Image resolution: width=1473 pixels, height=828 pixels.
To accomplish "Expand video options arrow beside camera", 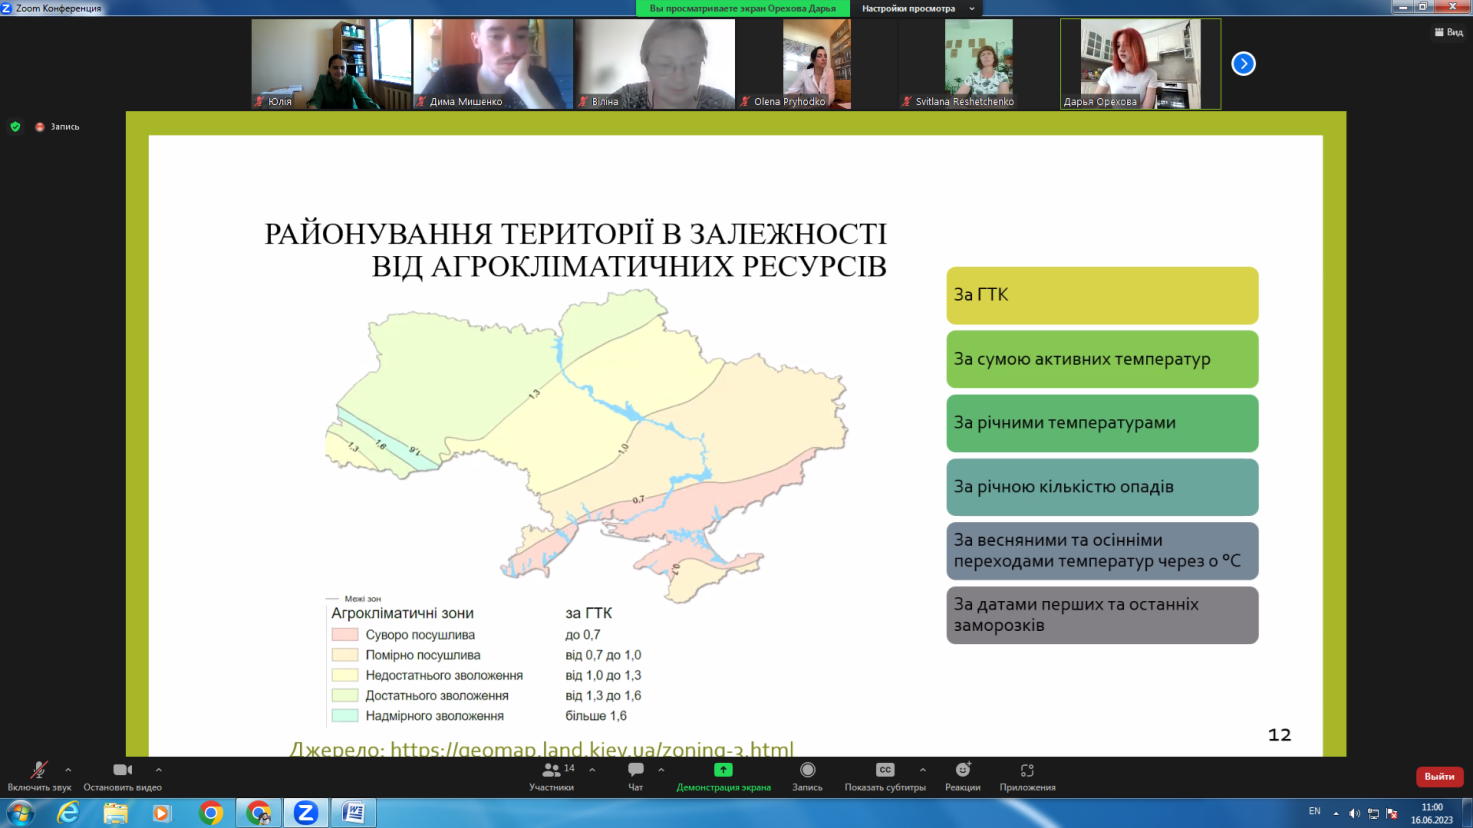I will (x=159, y=770).
